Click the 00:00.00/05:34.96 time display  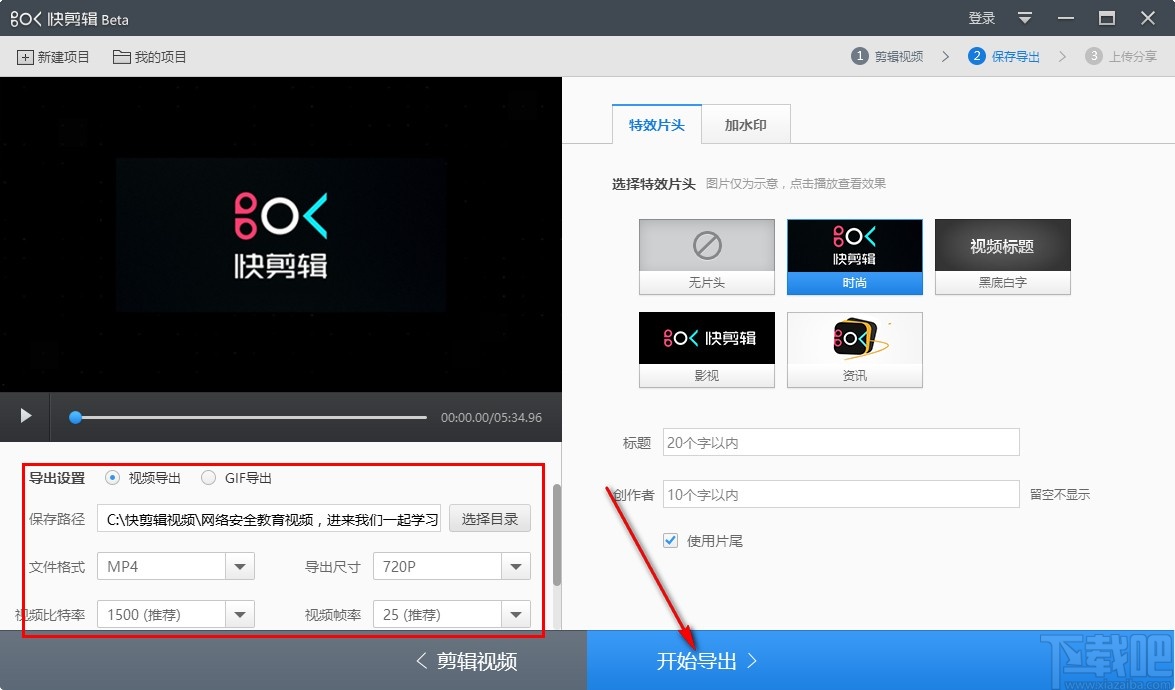tap(491, 417)
